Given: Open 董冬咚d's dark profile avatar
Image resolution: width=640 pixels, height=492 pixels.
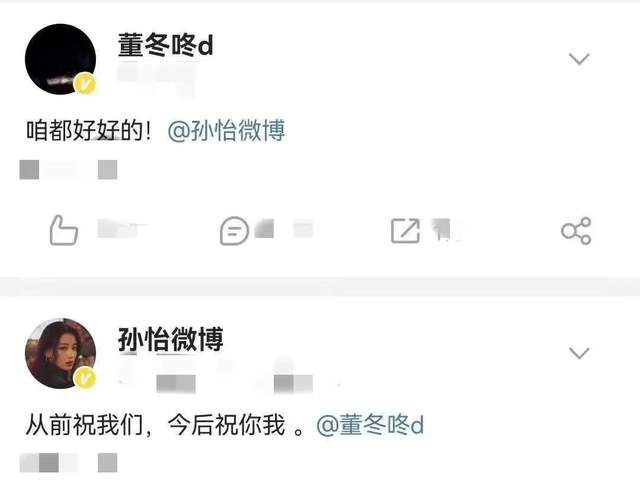Looking at the screenshot, I should click(60, 59).
